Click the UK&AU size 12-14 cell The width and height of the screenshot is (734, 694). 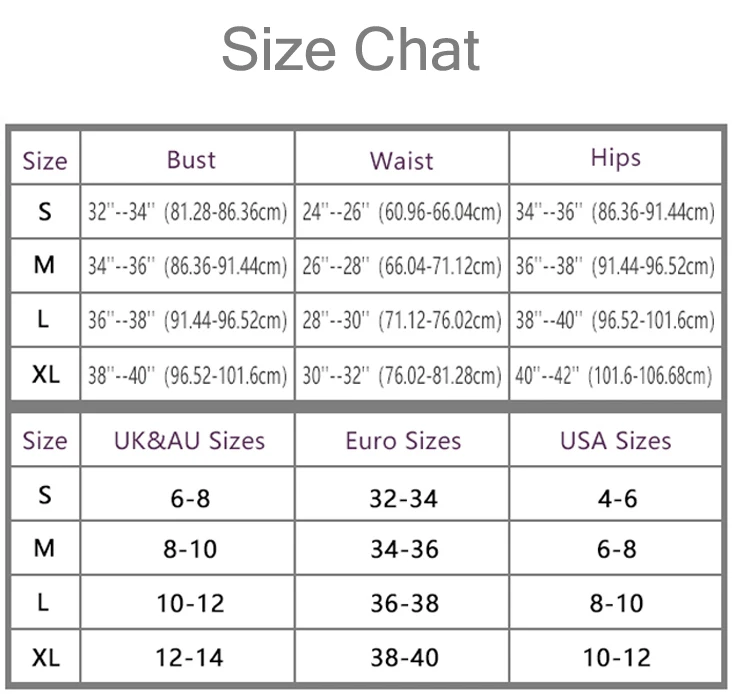point(188,657)
